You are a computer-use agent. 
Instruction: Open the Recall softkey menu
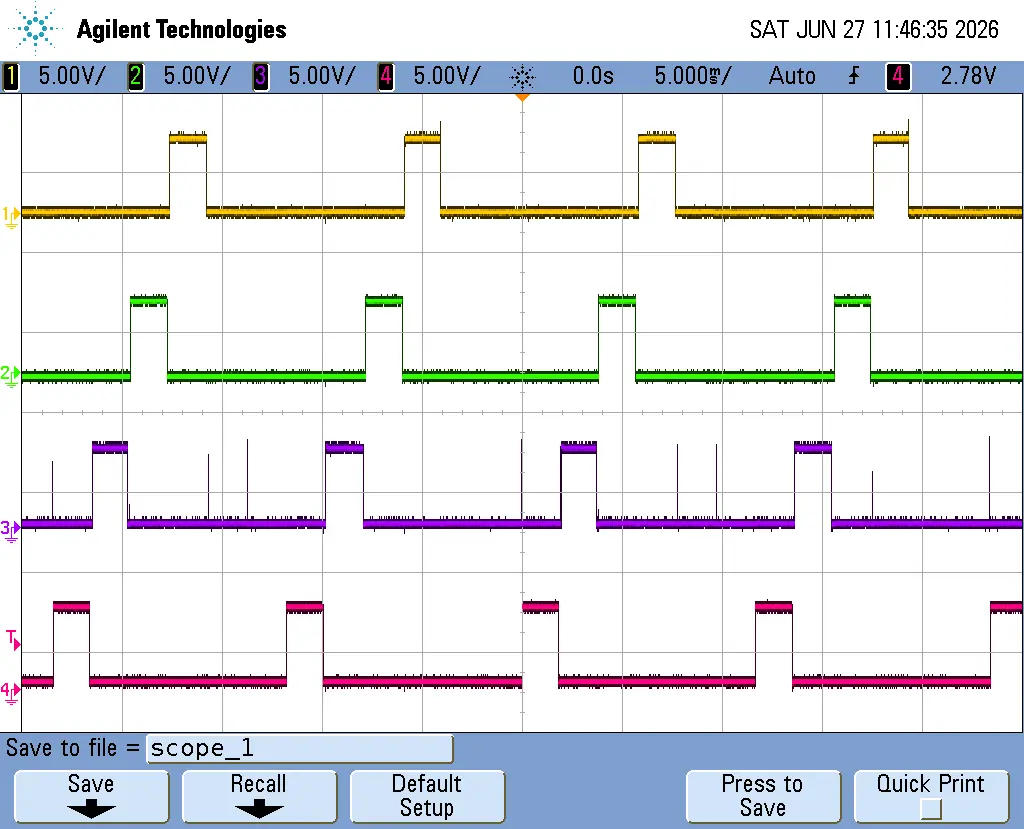[x=259, y=796]
